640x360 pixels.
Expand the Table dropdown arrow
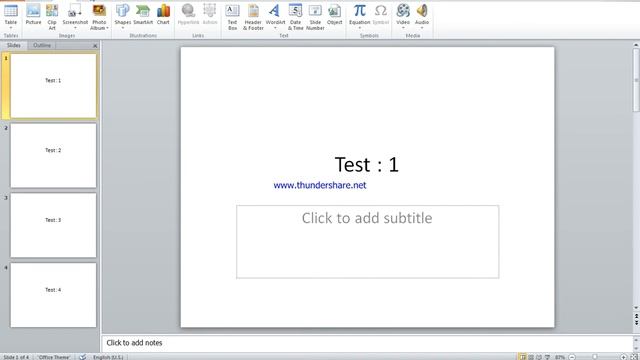tap(11, 28)
